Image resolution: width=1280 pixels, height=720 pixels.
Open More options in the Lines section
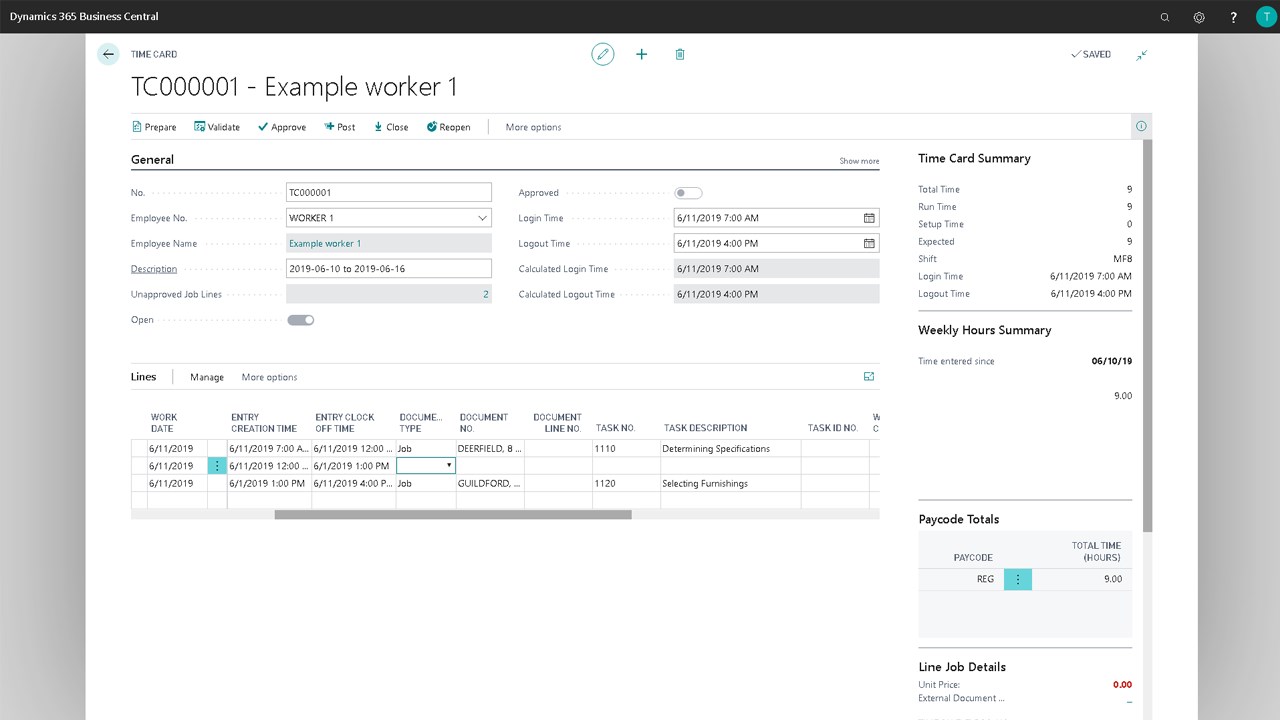[x=269, y=377]
